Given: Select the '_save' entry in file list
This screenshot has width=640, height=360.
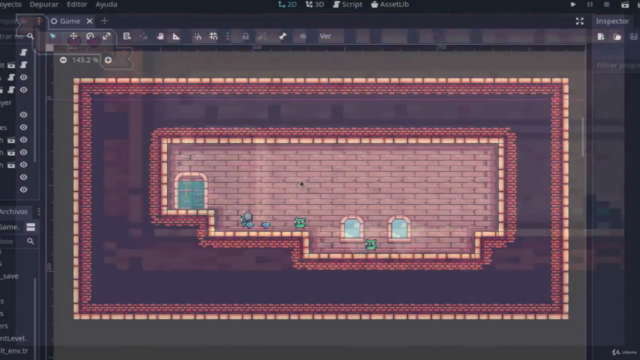Looking at the screenshot, I should click(9, 276).
